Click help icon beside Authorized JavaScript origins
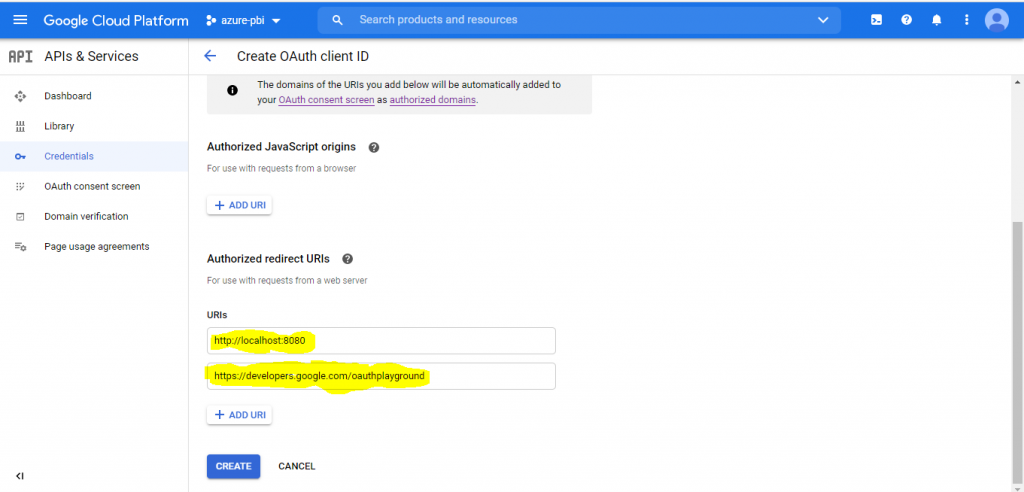Image resolution: width=1024 pixels, height=492 pixels. point(374,147)
